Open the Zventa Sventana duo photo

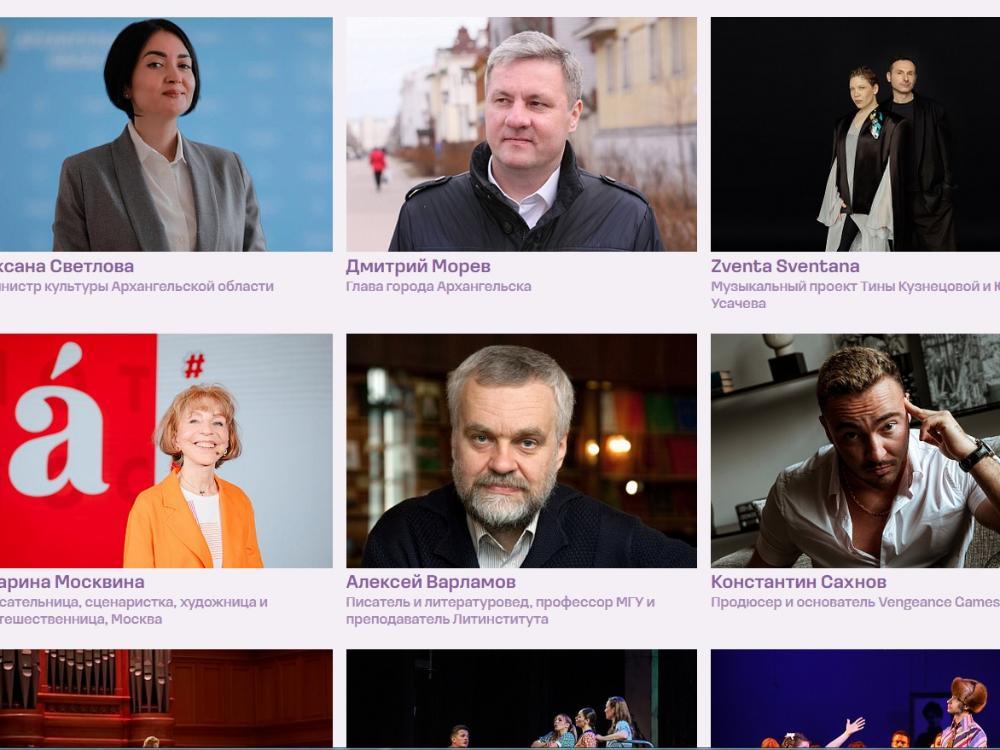click(855, 134)
